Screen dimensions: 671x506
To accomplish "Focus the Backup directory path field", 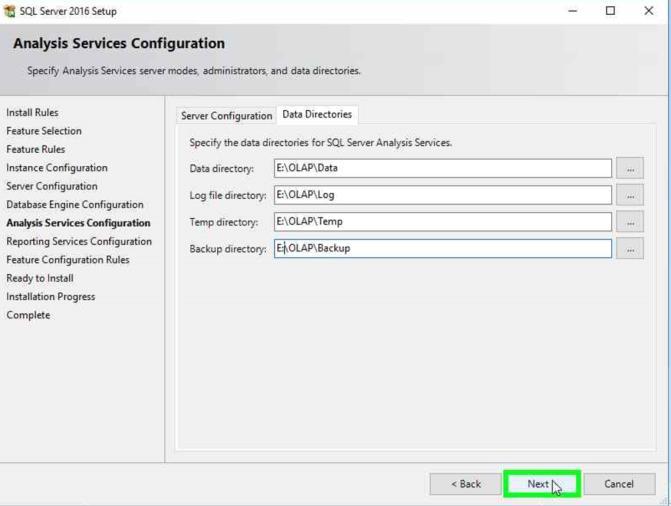I will (x=442, y=248).
